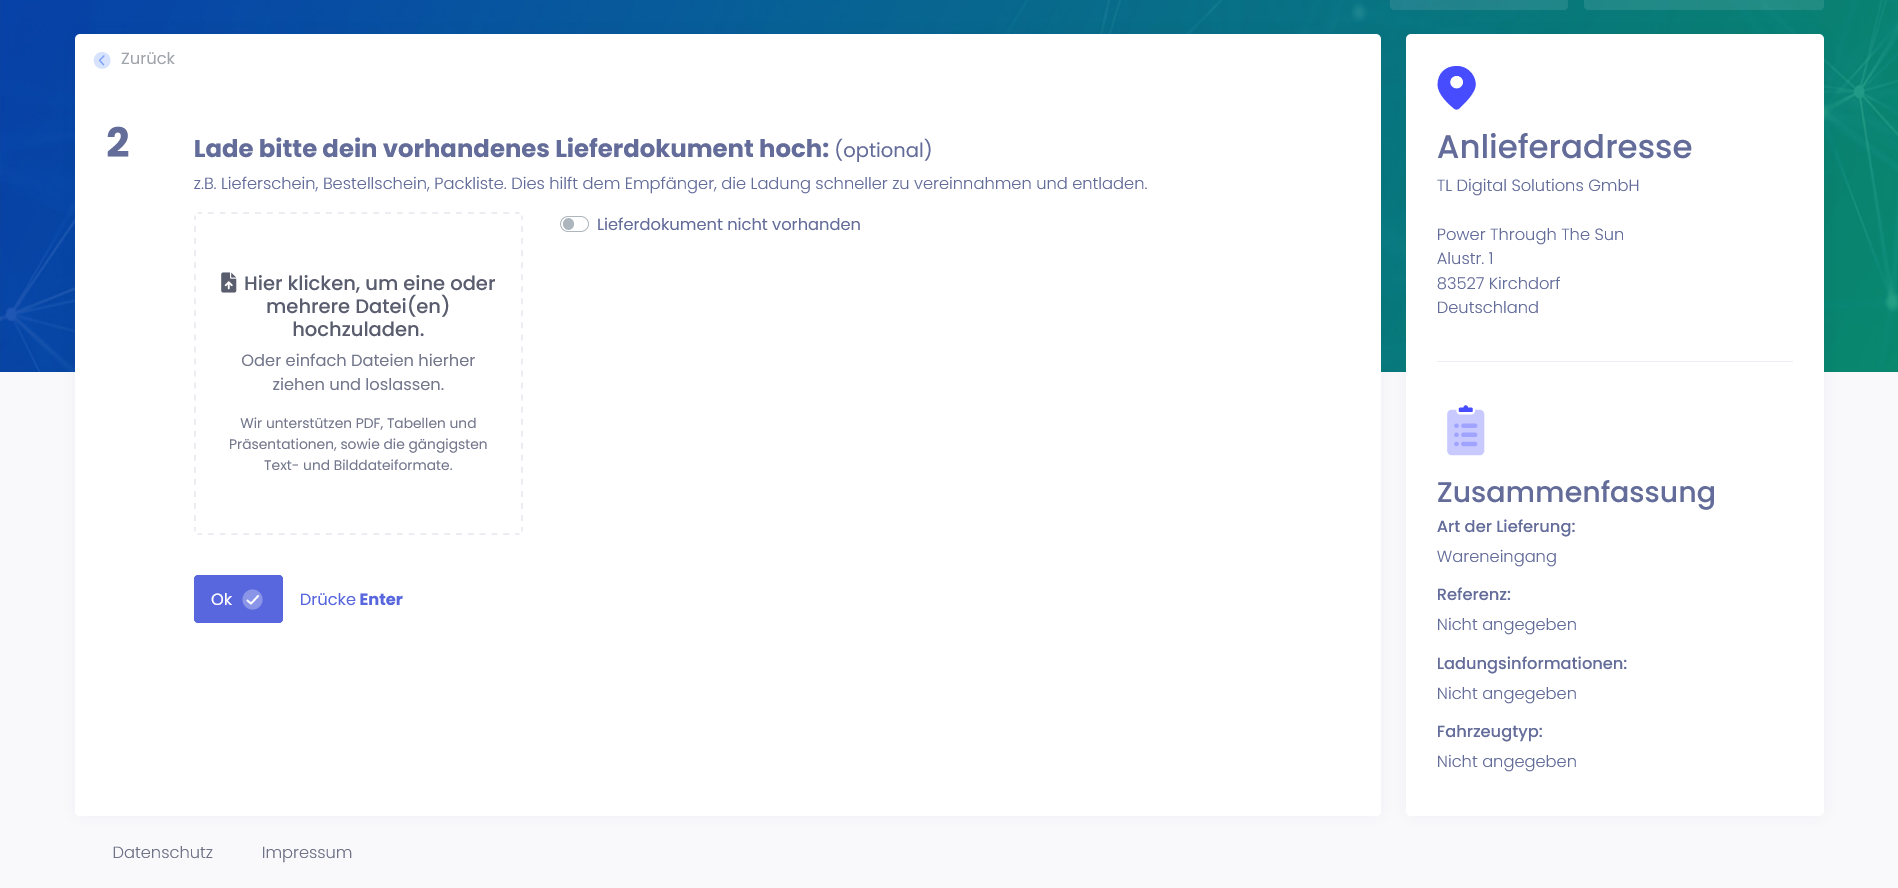Click the clipboard summary icon

click(1465, 431)
